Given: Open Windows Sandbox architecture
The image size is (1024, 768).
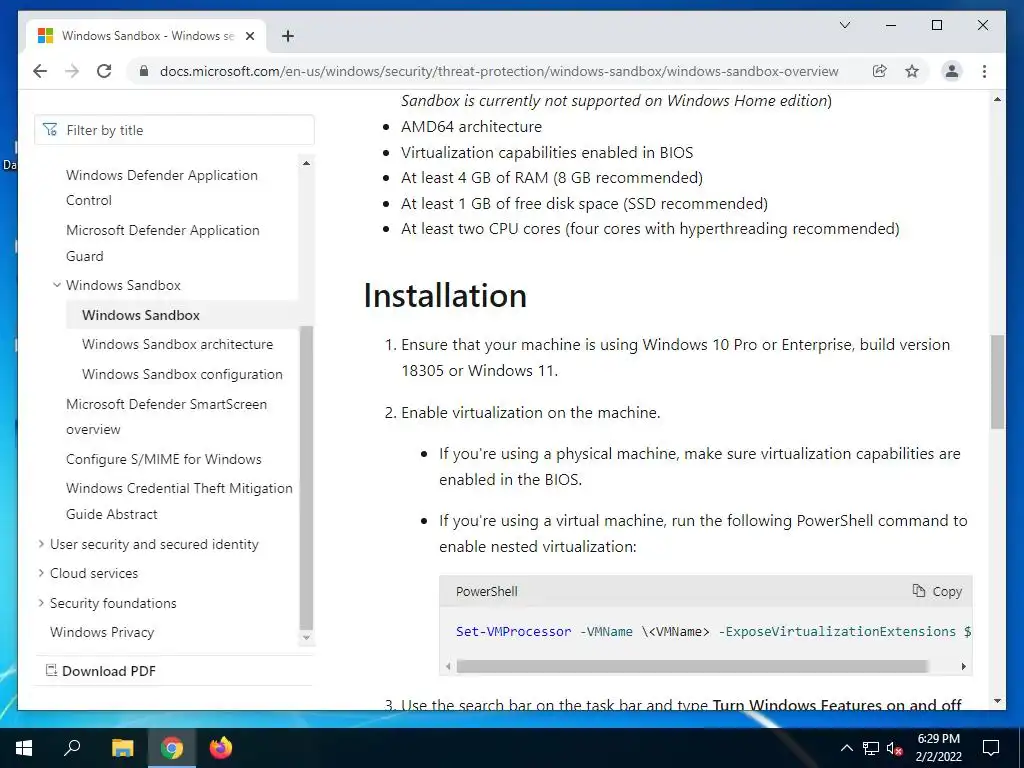Looking at the screenshot, I should (177, 344).
